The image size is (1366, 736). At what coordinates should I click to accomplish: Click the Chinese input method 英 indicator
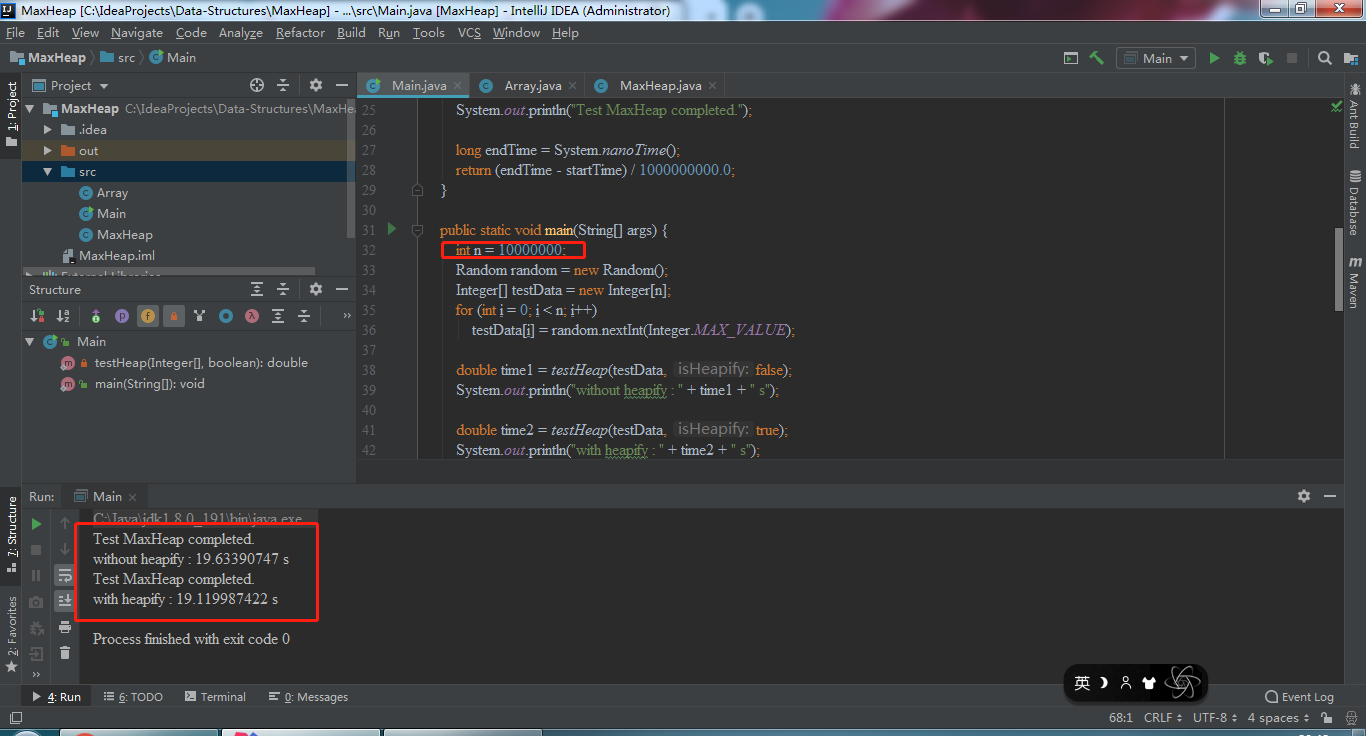(1082, 683)
